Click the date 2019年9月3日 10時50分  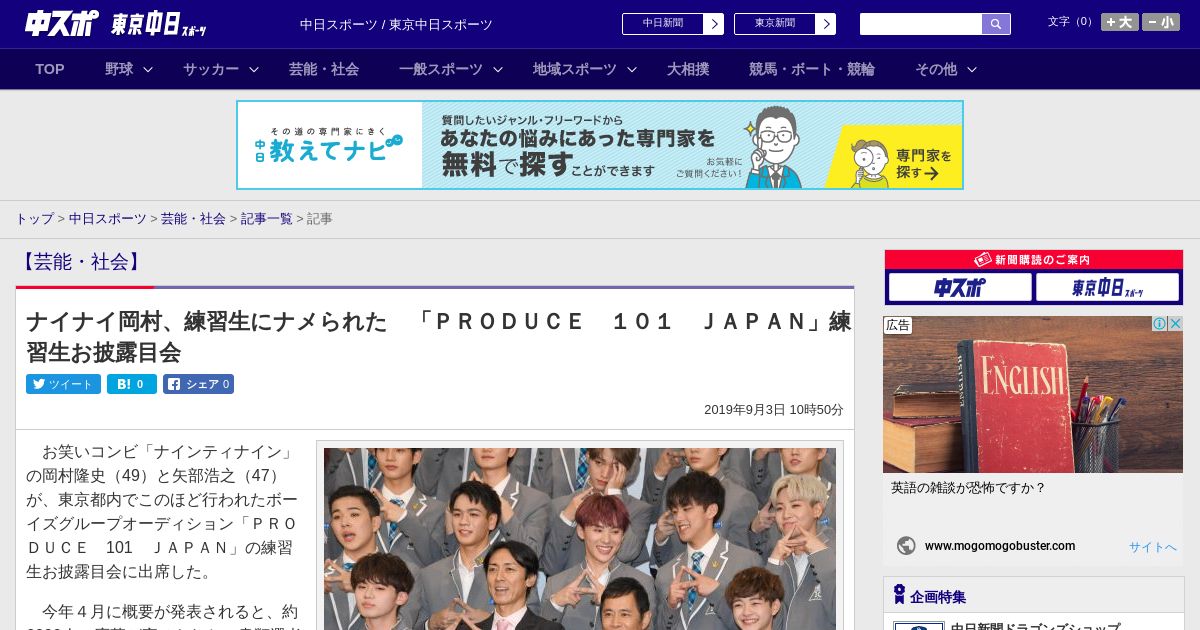[x=773, y=410]
